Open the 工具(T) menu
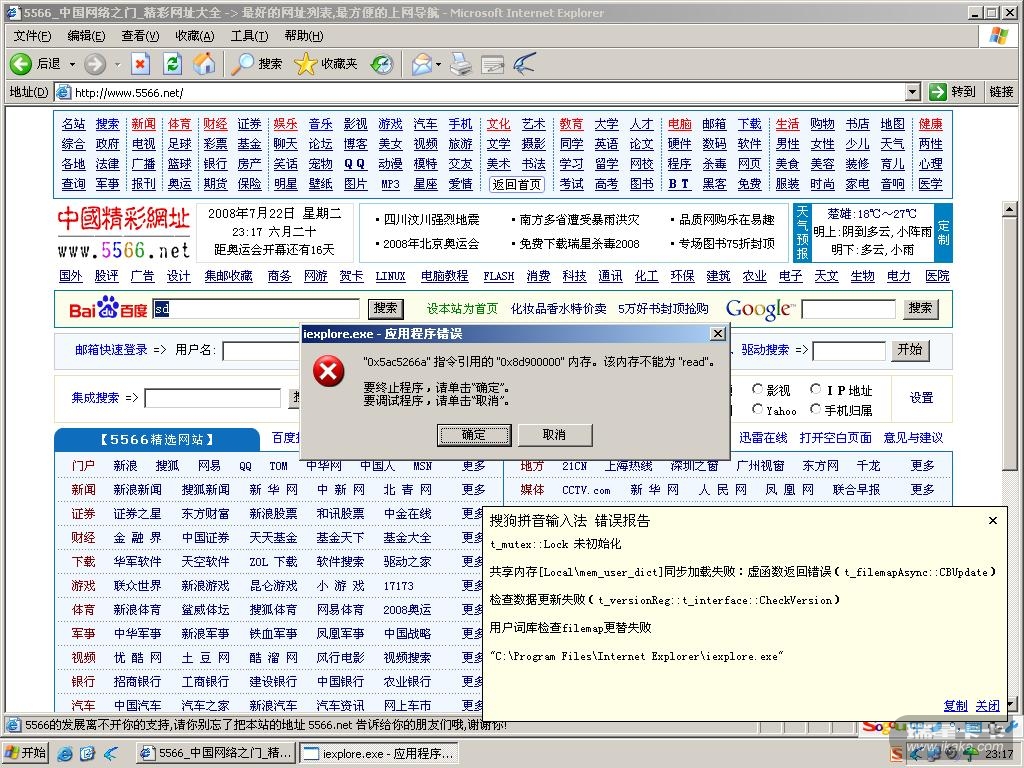This screenshot has width=1024, height=768. (249, 36)
